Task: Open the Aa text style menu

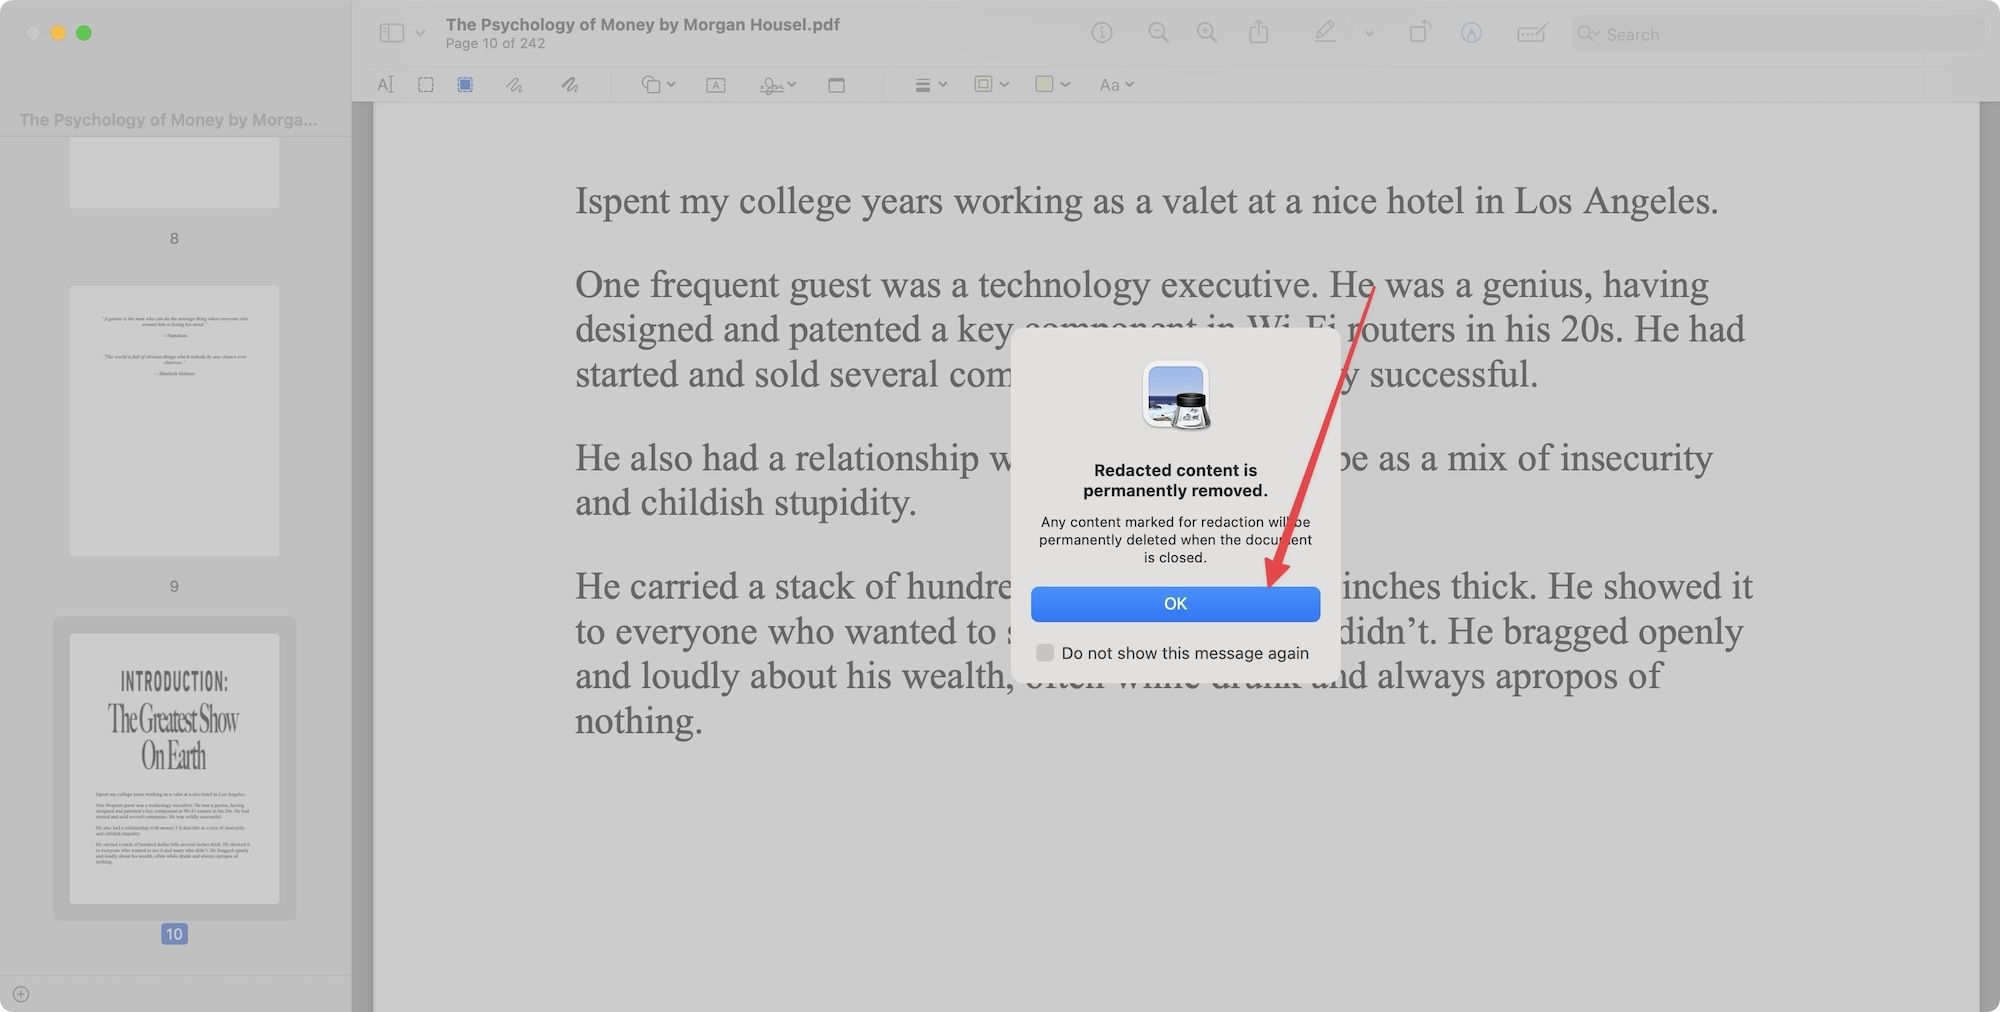Action: point(1116,85)
